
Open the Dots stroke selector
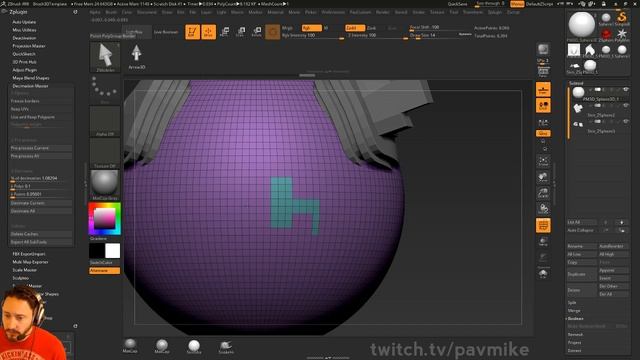click(105, 89)
